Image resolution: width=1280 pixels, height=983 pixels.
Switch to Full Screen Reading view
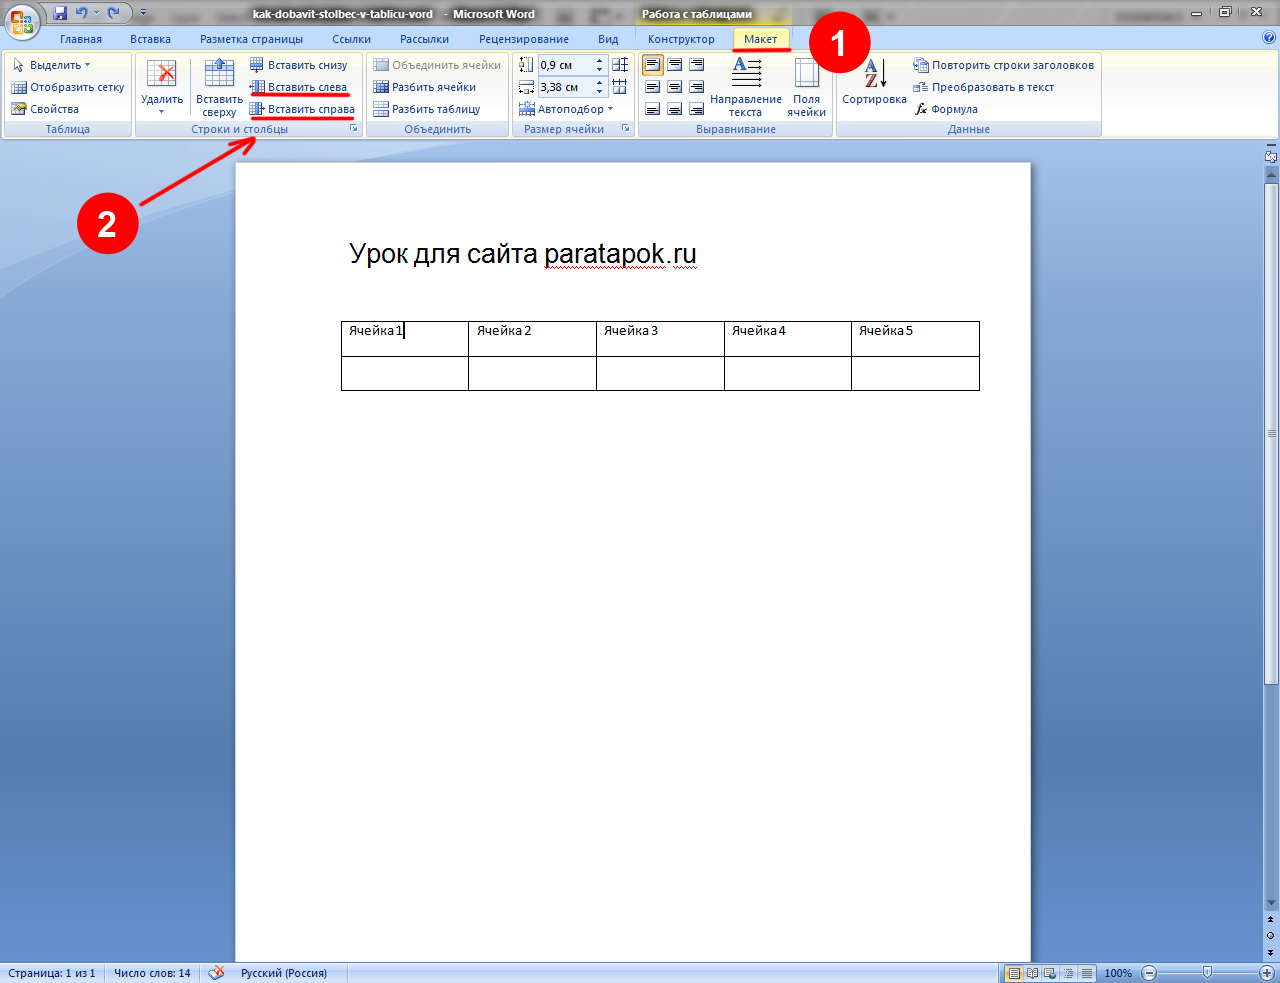coord(1032,973)
